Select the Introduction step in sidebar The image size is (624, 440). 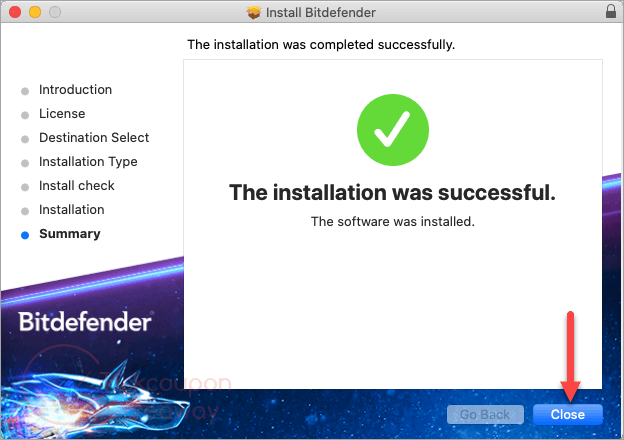pos(75,90)
